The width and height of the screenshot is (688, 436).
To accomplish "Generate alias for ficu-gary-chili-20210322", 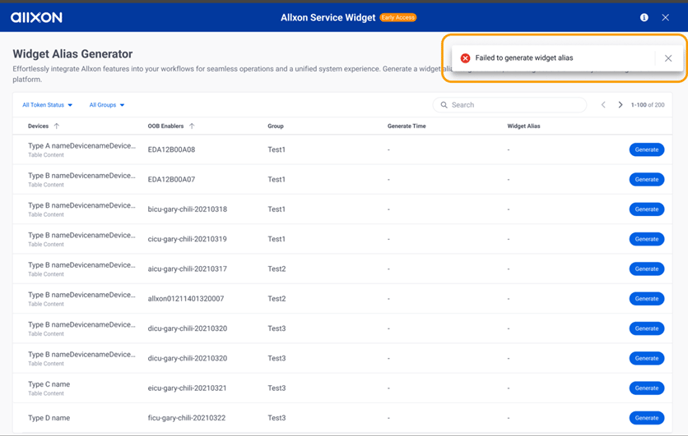I will click(x=647, y=418).
